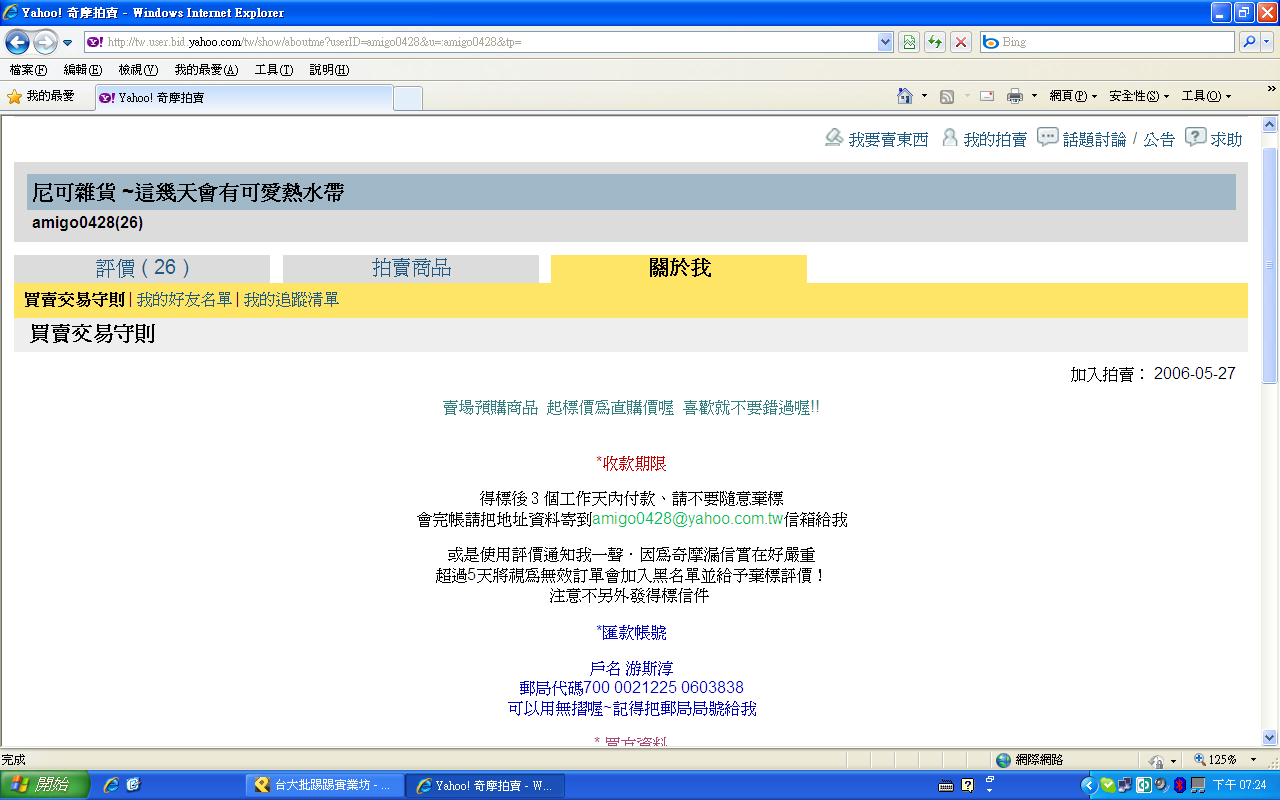1280x800 pixels.
Task: Expand the Home button dropdown arrow
Action: pyautogui.click(x=924, y=96)
